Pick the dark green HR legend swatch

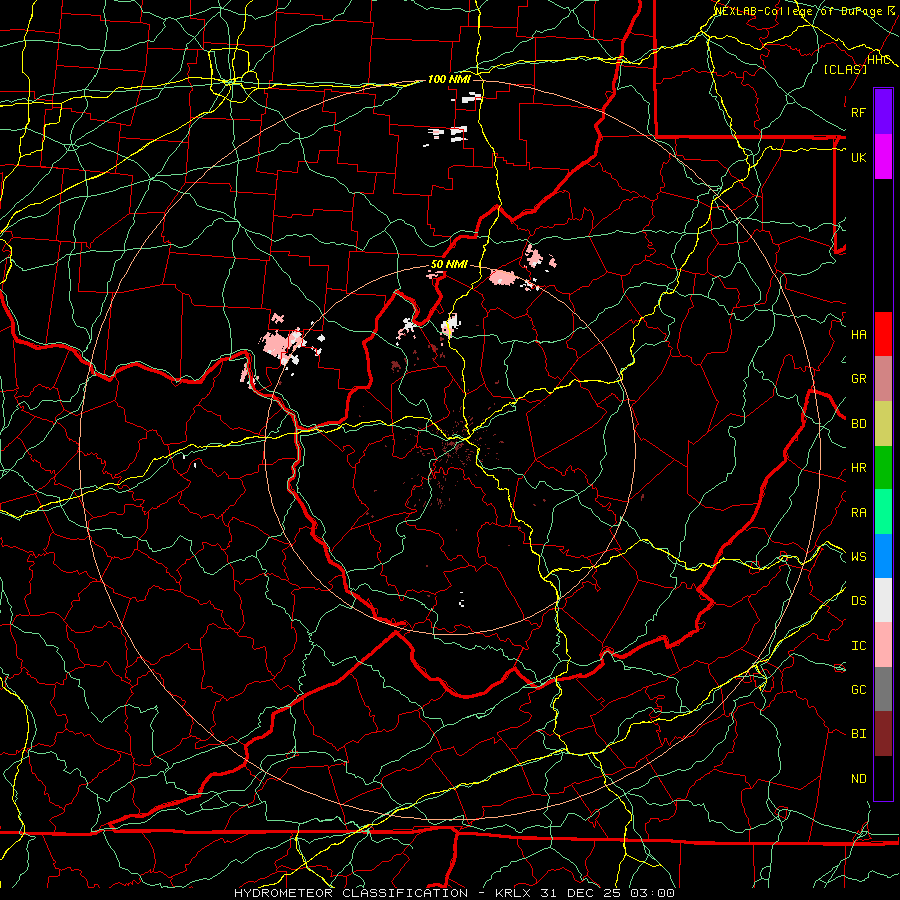883,467
